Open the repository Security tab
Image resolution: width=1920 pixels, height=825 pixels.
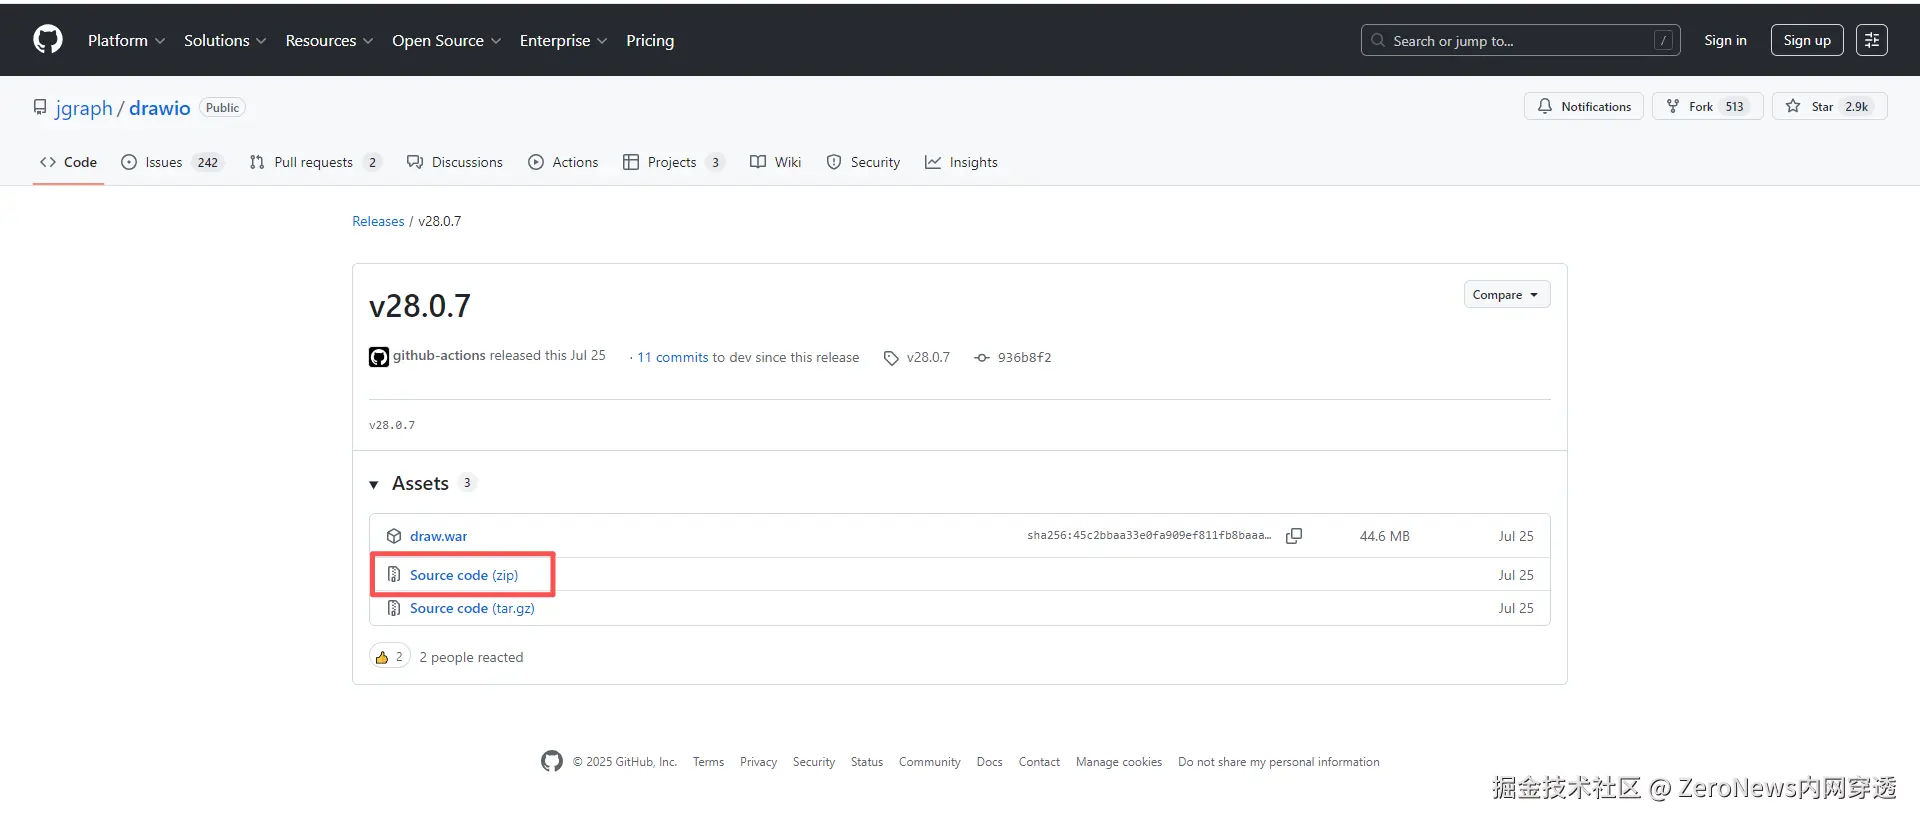click(x=863, y=162)
